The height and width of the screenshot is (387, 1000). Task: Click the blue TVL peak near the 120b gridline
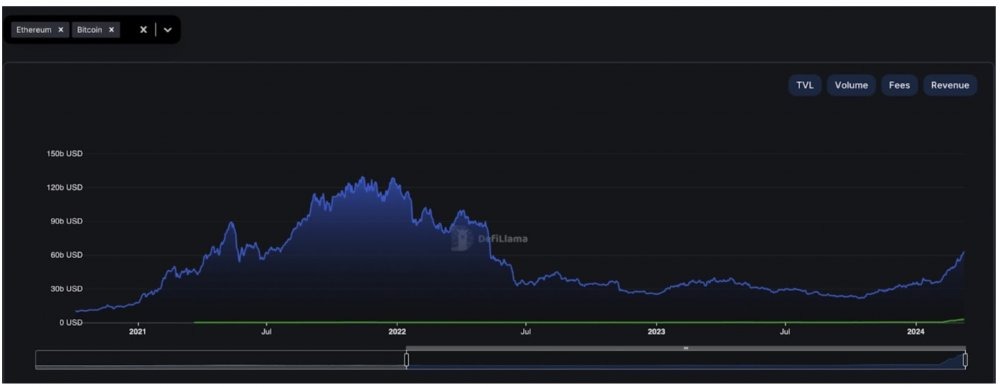(362, 179)
